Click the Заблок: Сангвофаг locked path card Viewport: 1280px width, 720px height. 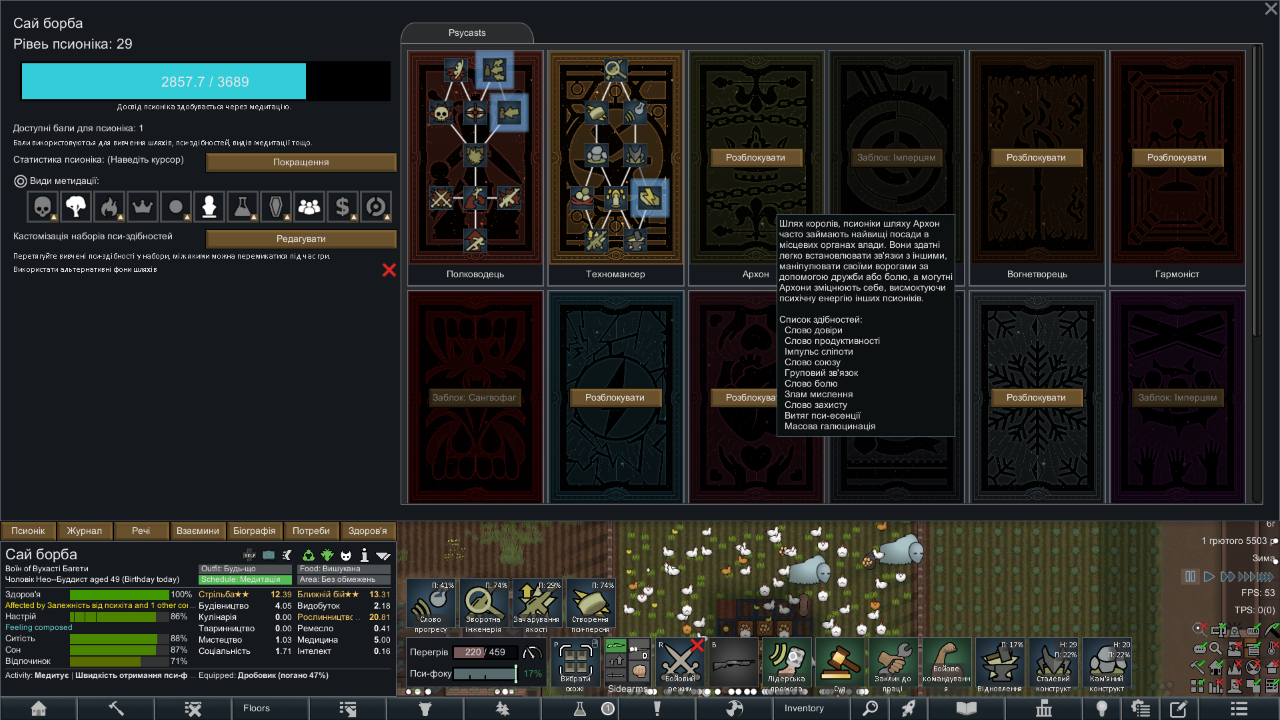point(475,396)
